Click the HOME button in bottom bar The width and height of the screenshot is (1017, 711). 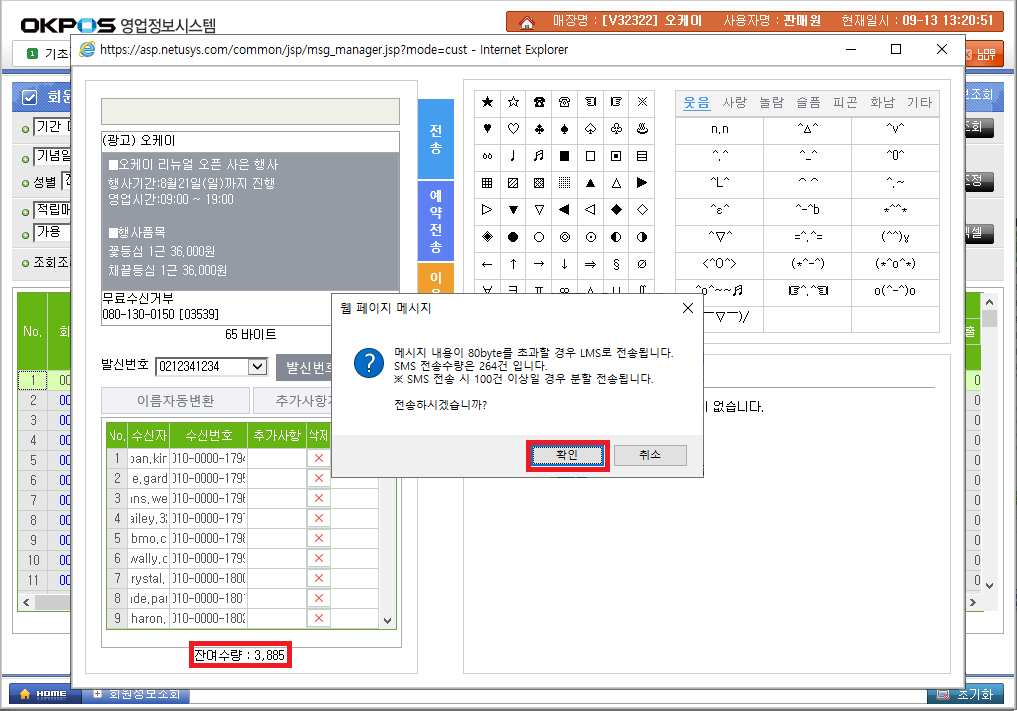[x=43, y=694]
